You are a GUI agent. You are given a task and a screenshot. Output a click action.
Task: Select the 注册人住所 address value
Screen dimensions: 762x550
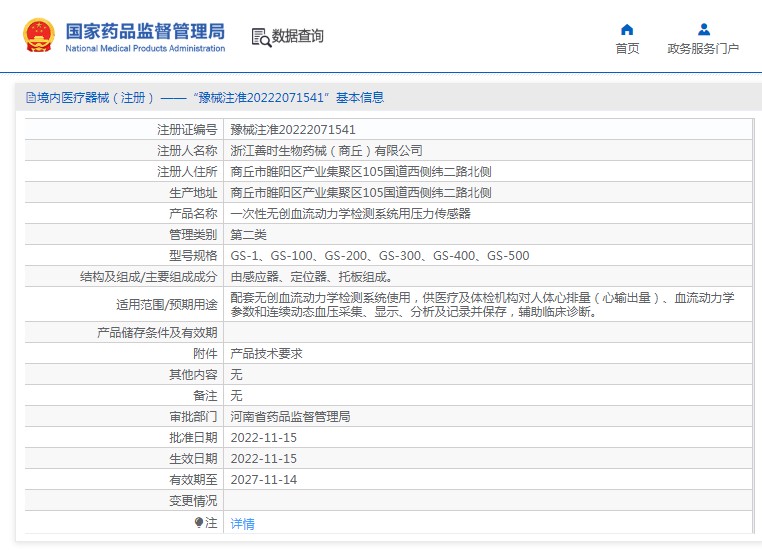pyautogui.click(x=361, y=172)
